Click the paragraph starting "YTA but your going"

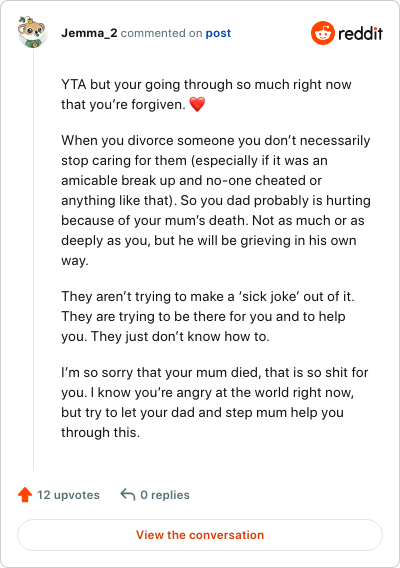pyautogui.click(x=206, y=95)
